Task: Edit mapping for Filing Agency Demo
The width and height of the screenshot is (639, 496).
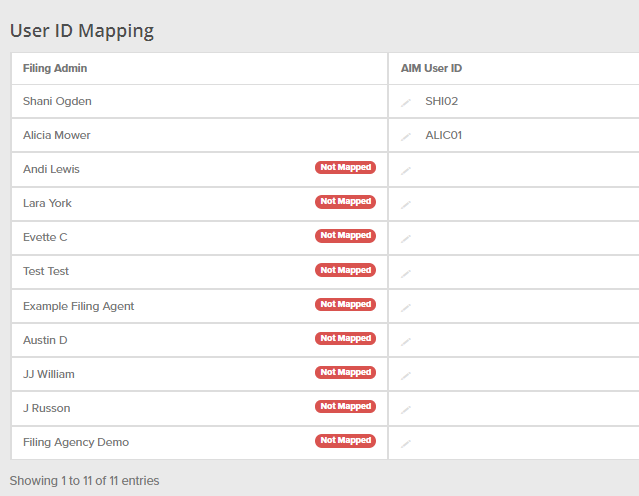Action: click(x=406, y=443)
